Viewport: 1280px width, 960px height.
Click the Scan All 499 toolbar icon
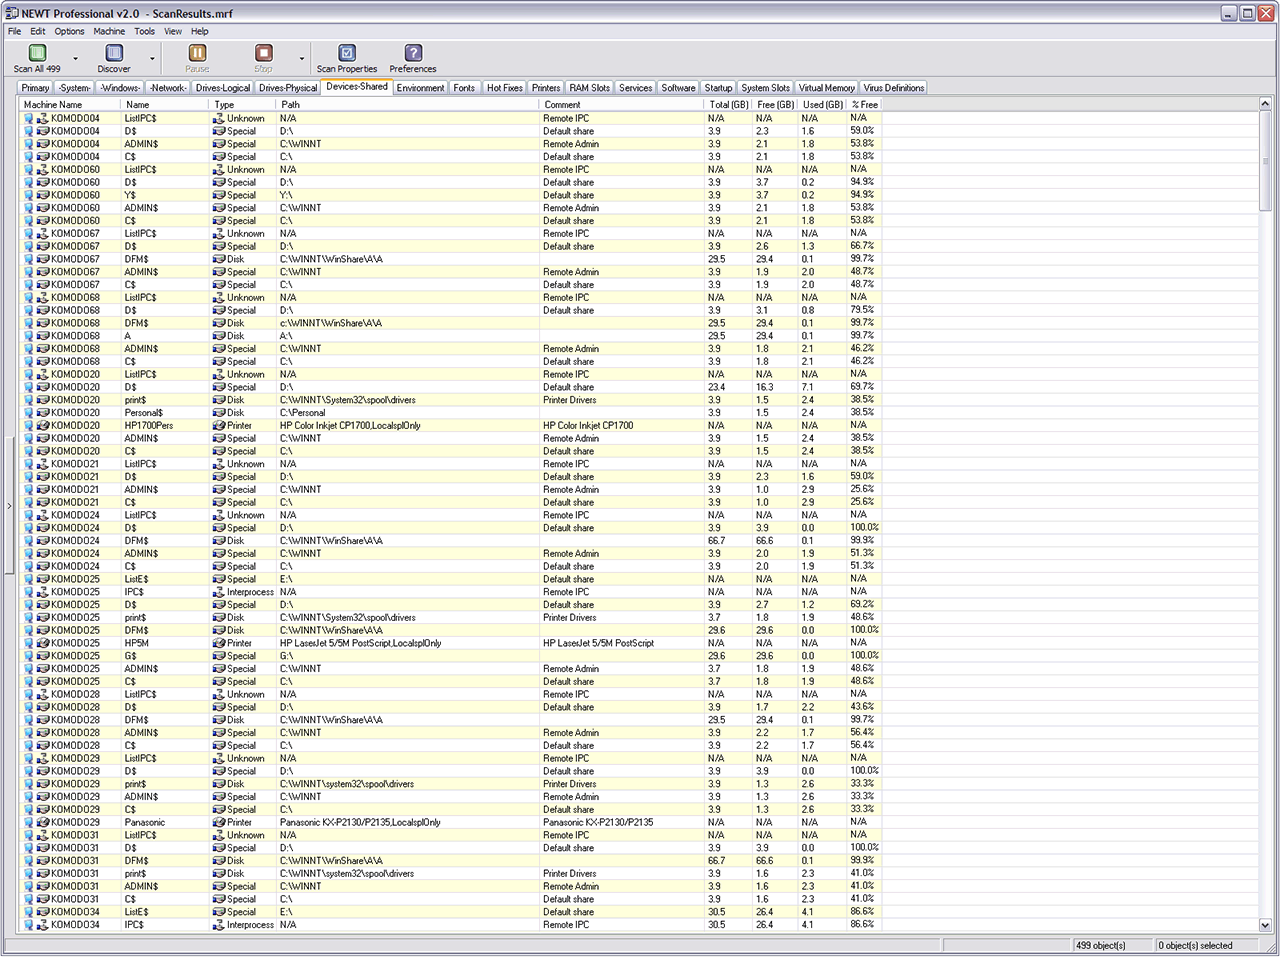pyautogui.click(x=37, y=54)
